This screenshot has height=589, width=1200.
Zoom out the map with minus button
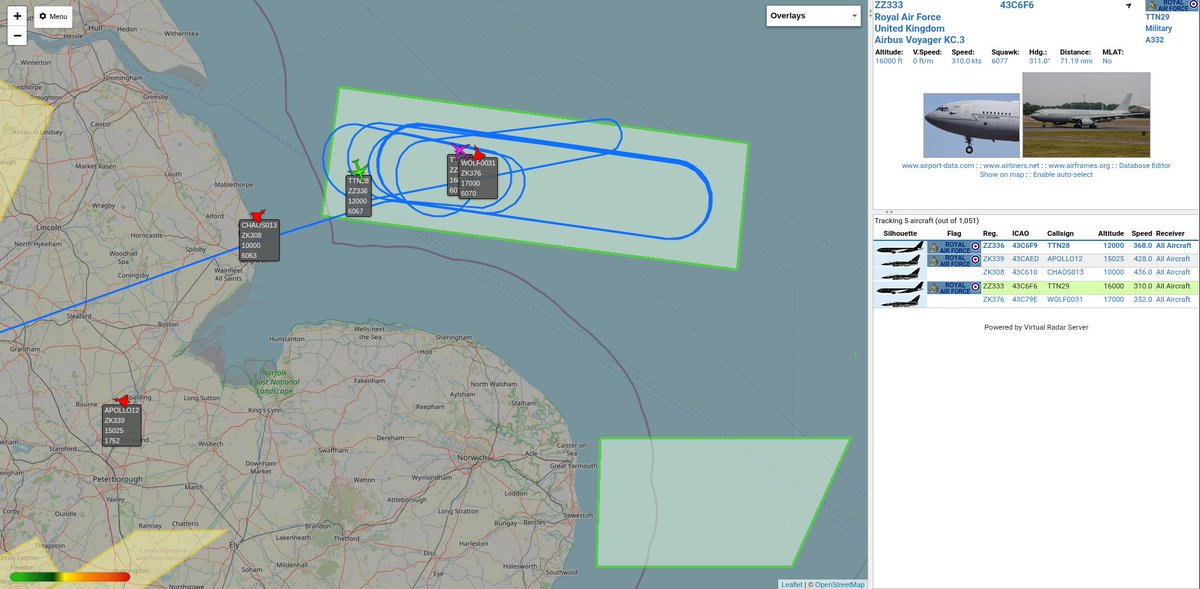coord(17,36)
